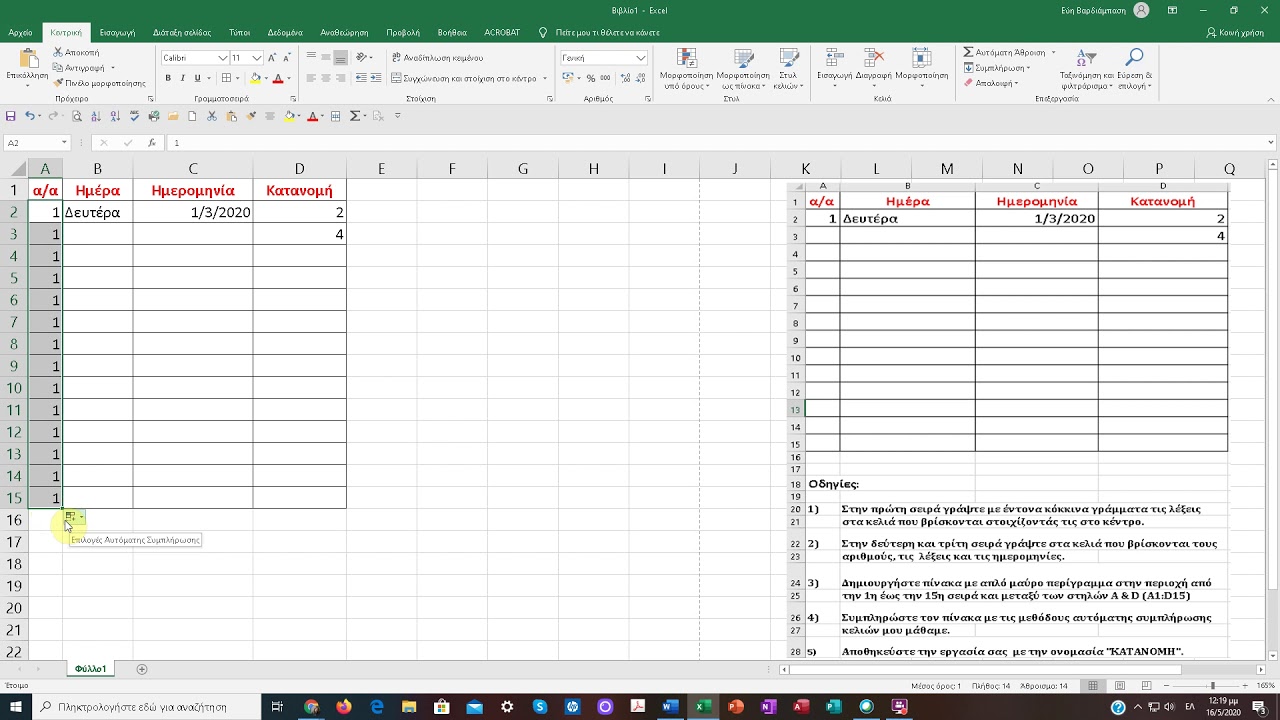The width and height of the screenshot is (1280, 720).
Task: Toggle Bold formatting in the ribbon
Action: click(169, 78)
